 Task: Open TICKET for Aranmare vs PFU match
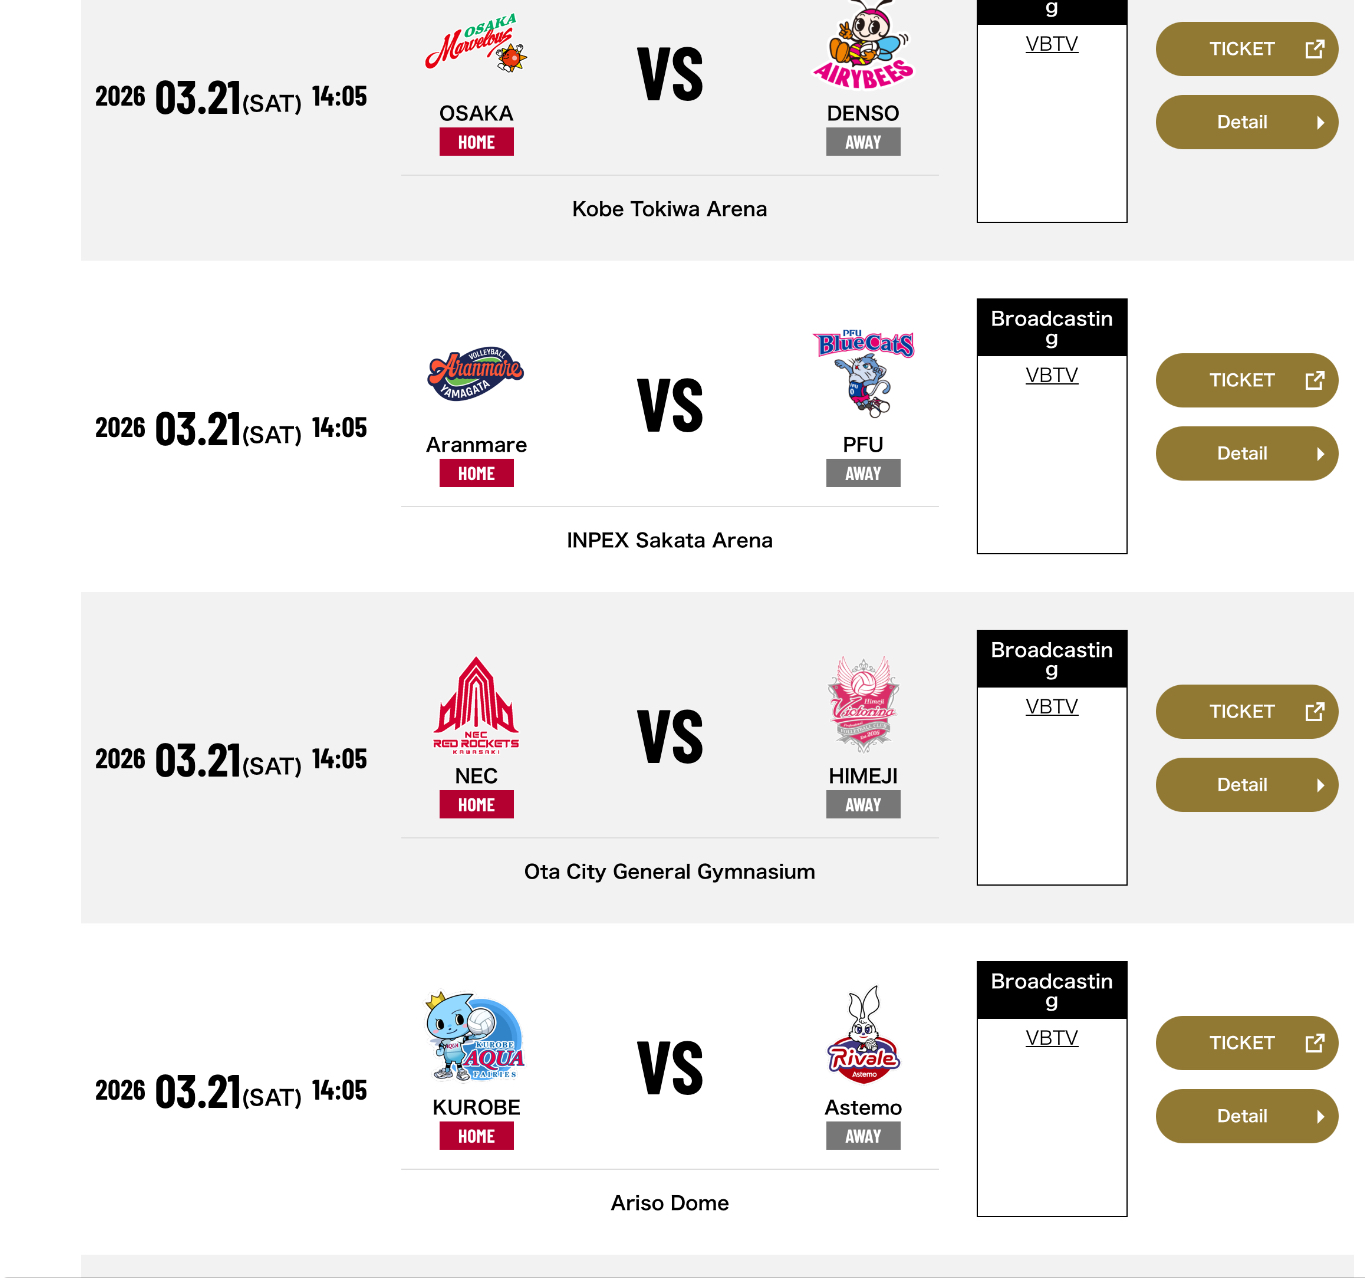point(1246,380)
